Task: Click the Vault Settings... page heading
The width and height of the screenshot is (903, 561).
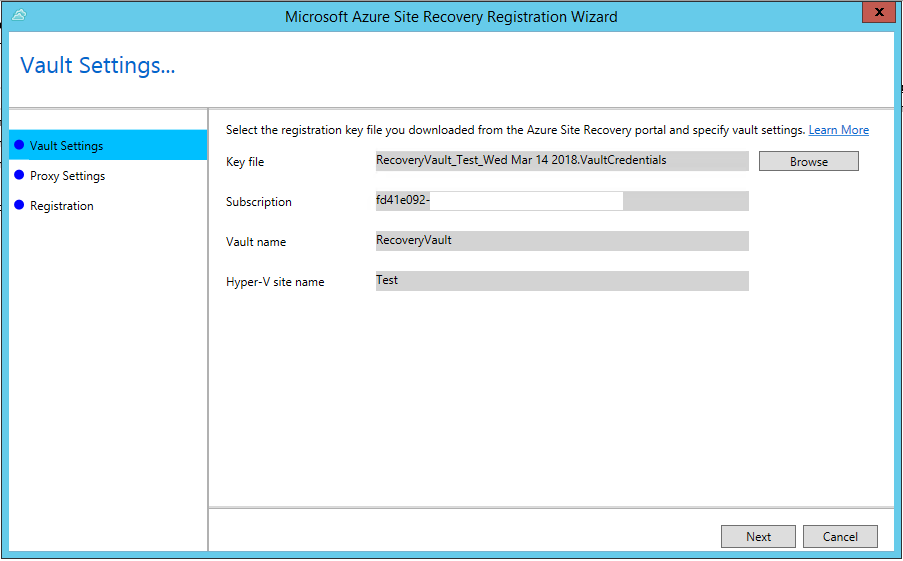Action: tap(97, 66)
